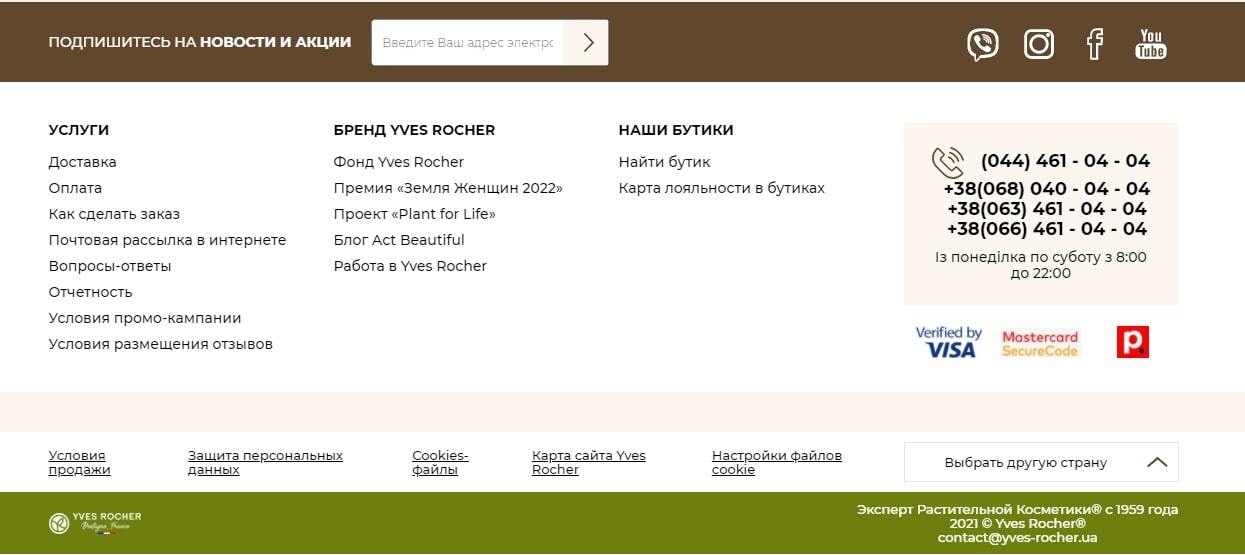
Task: Click the НАШИ БУТИКИ heading
Action: pyautogui.click(x=676, y=130)
